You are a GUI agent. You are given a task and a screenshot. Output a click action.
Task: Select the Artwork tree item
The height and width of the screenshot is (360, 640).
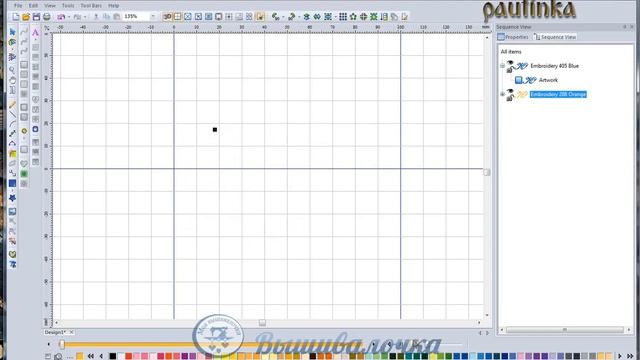(x=548, y=80)
